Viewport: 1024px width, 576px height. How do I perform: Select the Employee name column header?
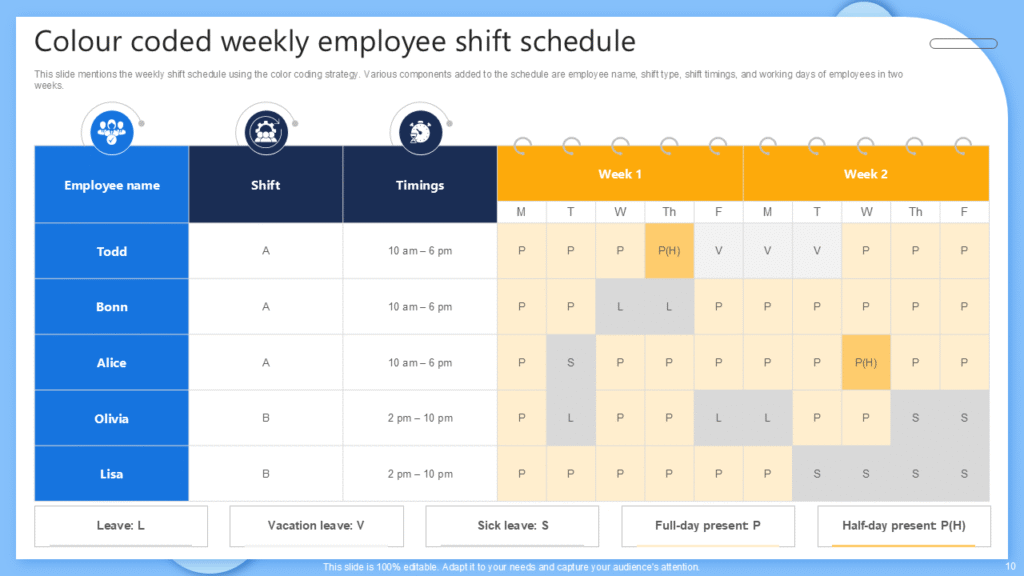112,185
